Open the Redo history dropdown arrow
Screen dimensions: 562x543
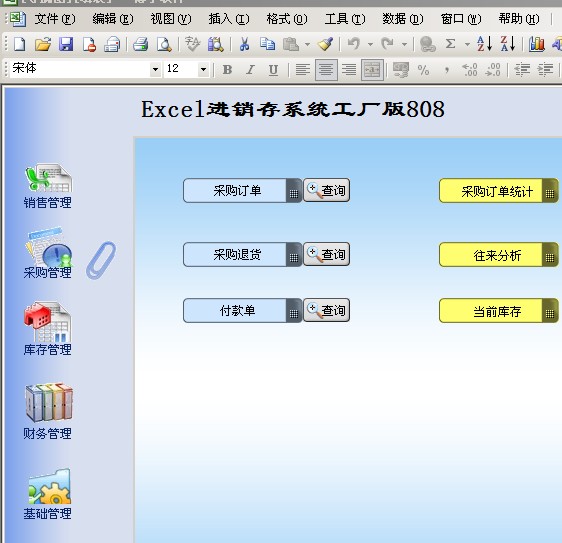(x=404, y=45)
